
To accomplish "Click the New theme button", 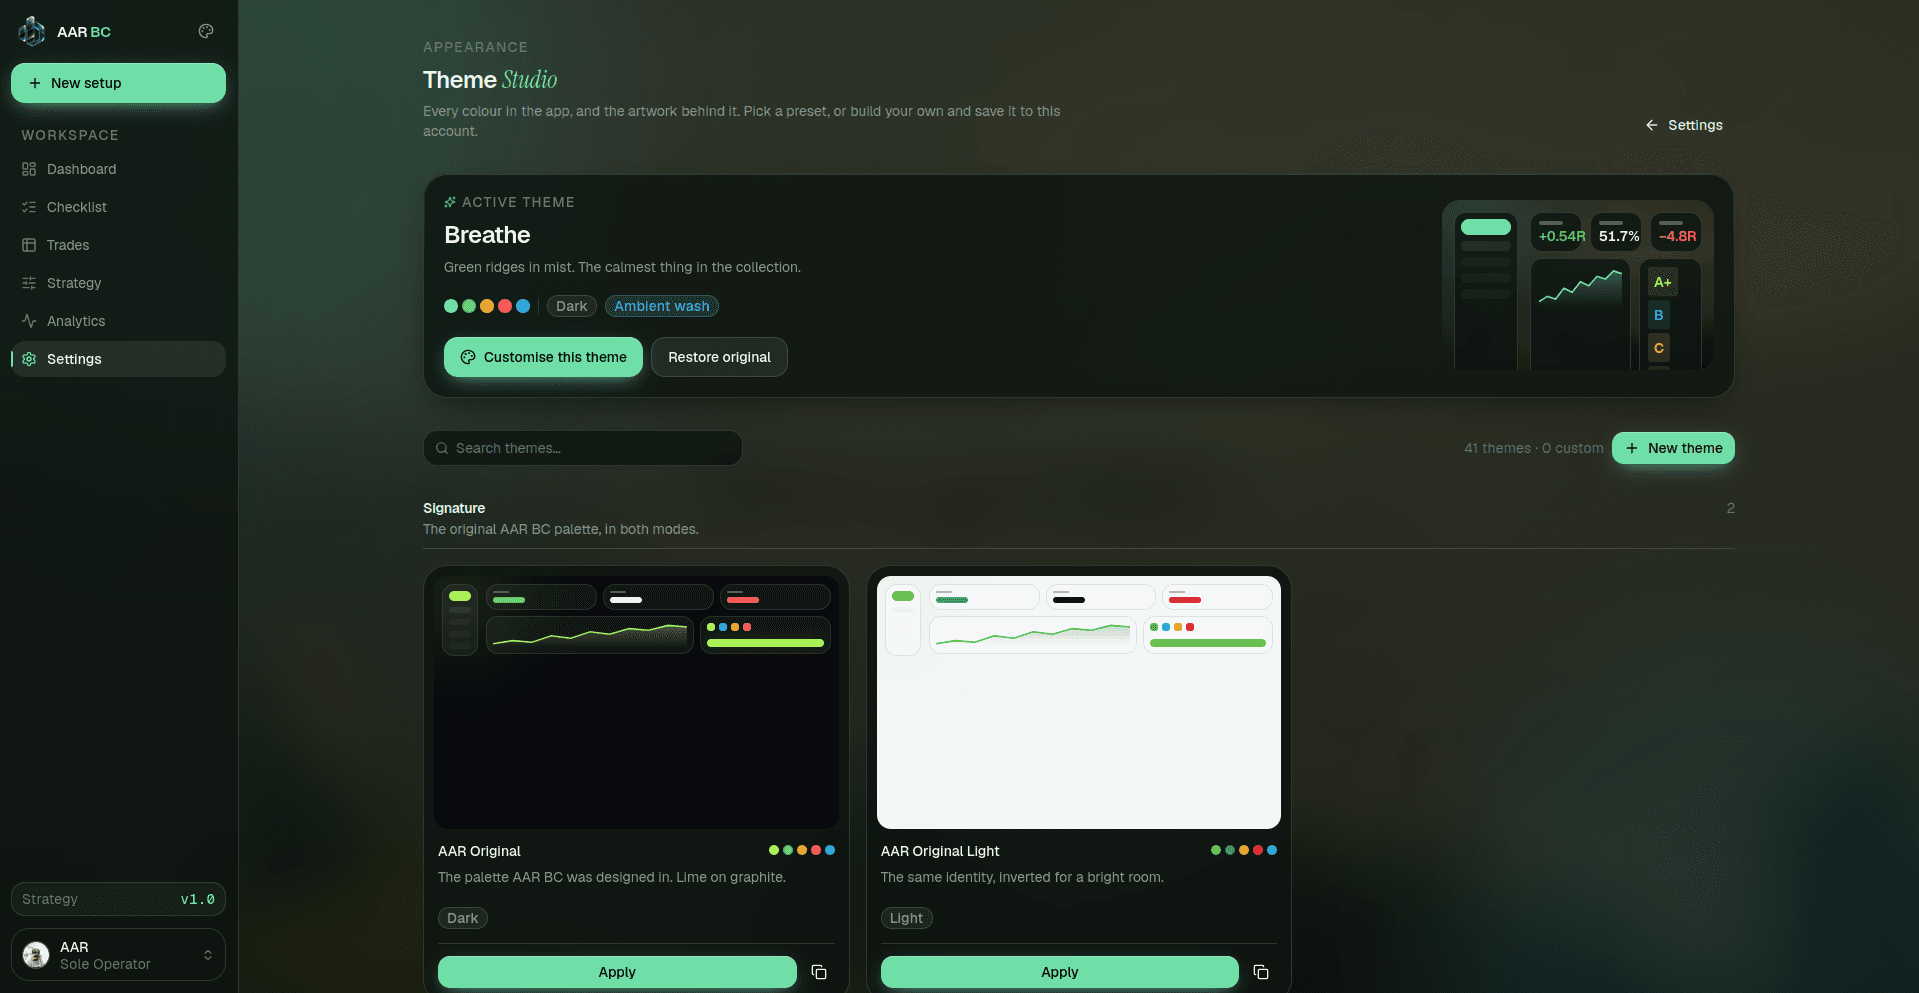I will pyautogui.click(x=1673, y=448).
